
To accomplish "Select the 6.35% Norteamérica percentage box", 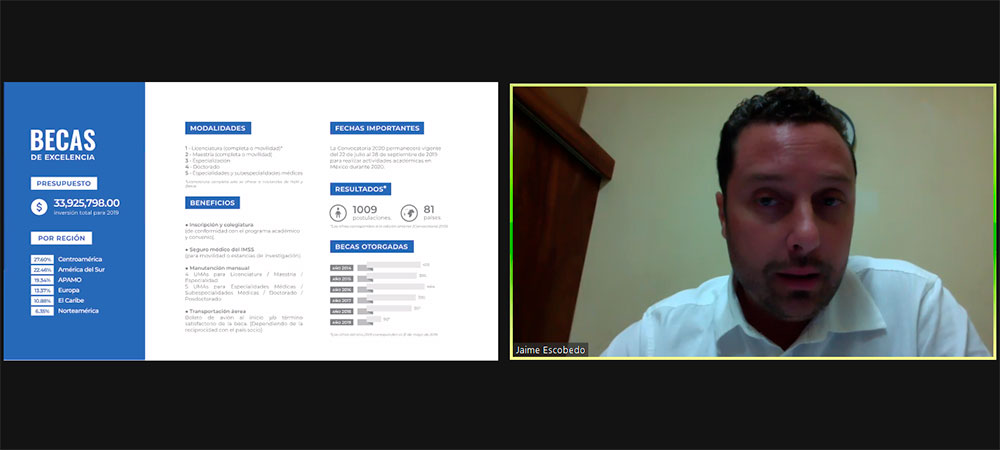I will pyautogui.click(x=43, y=311).
